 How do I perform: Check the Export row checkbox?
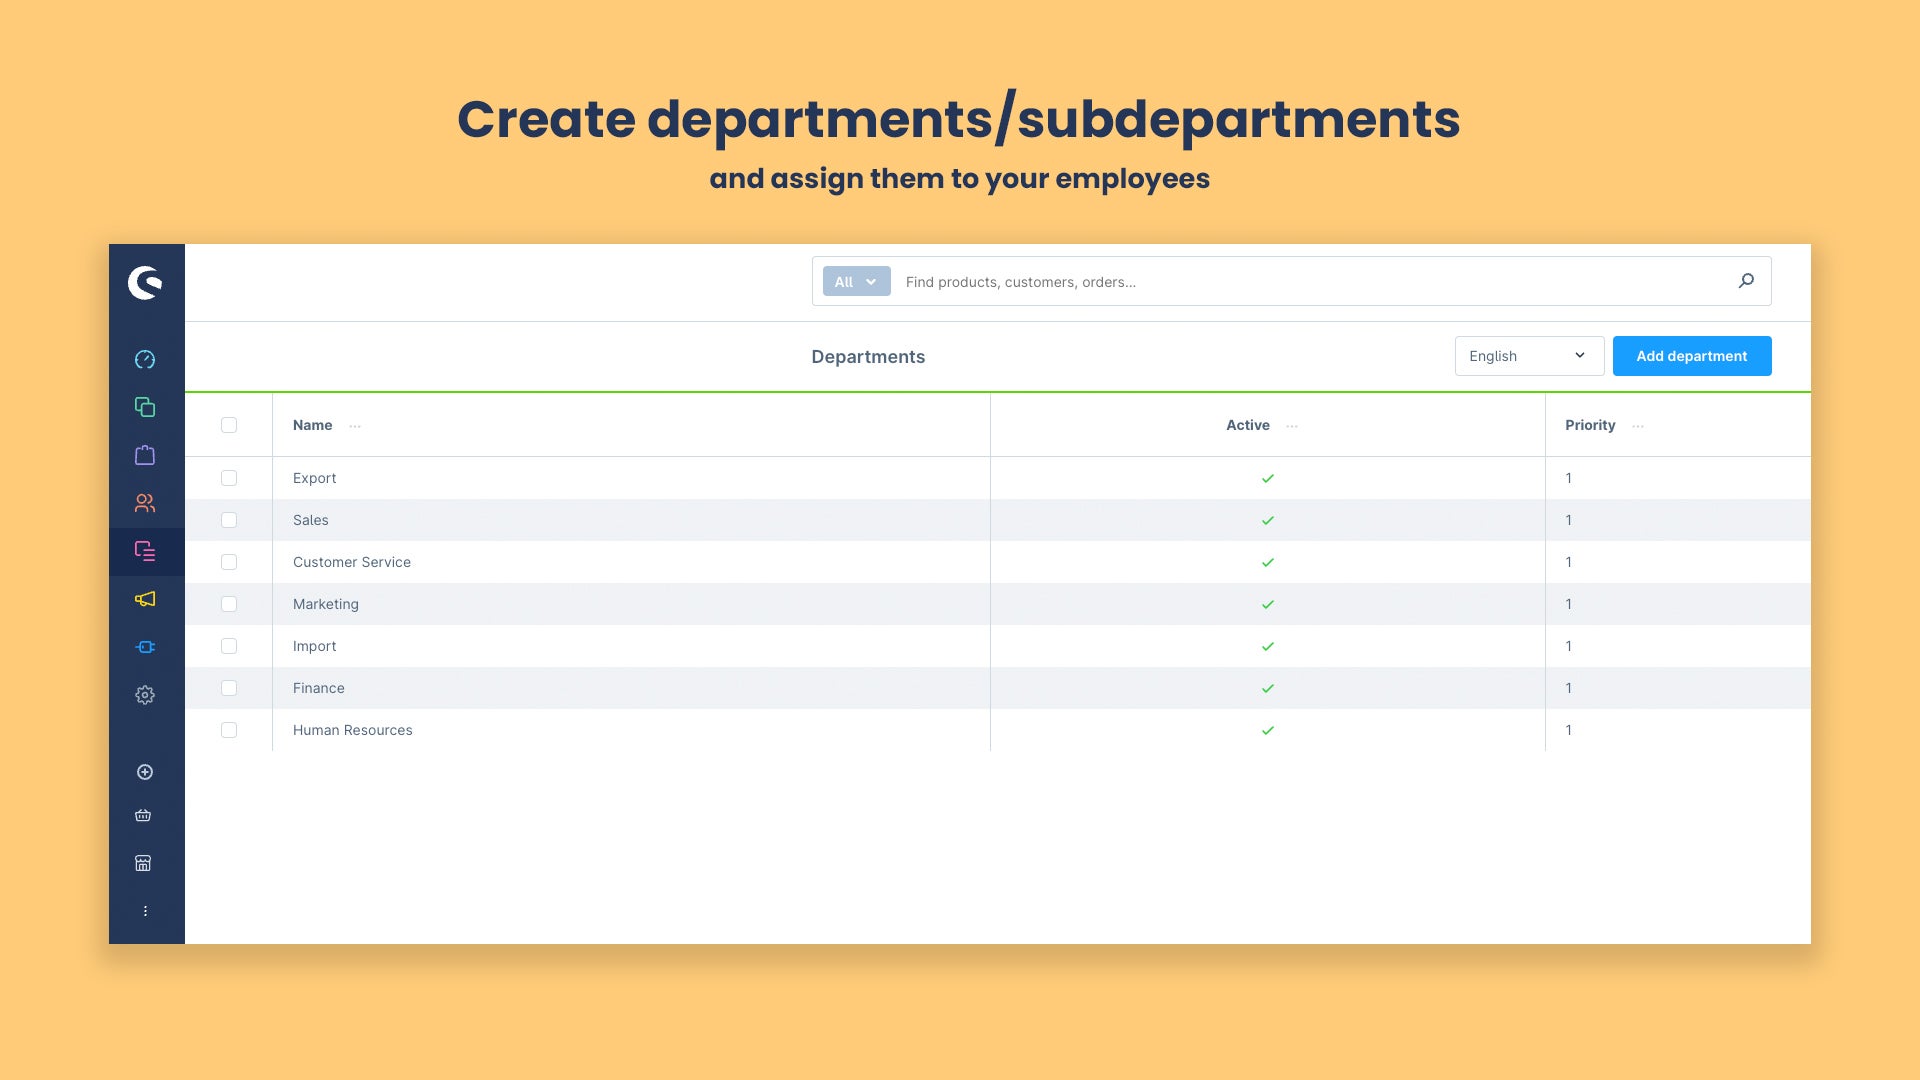[229, 478]
